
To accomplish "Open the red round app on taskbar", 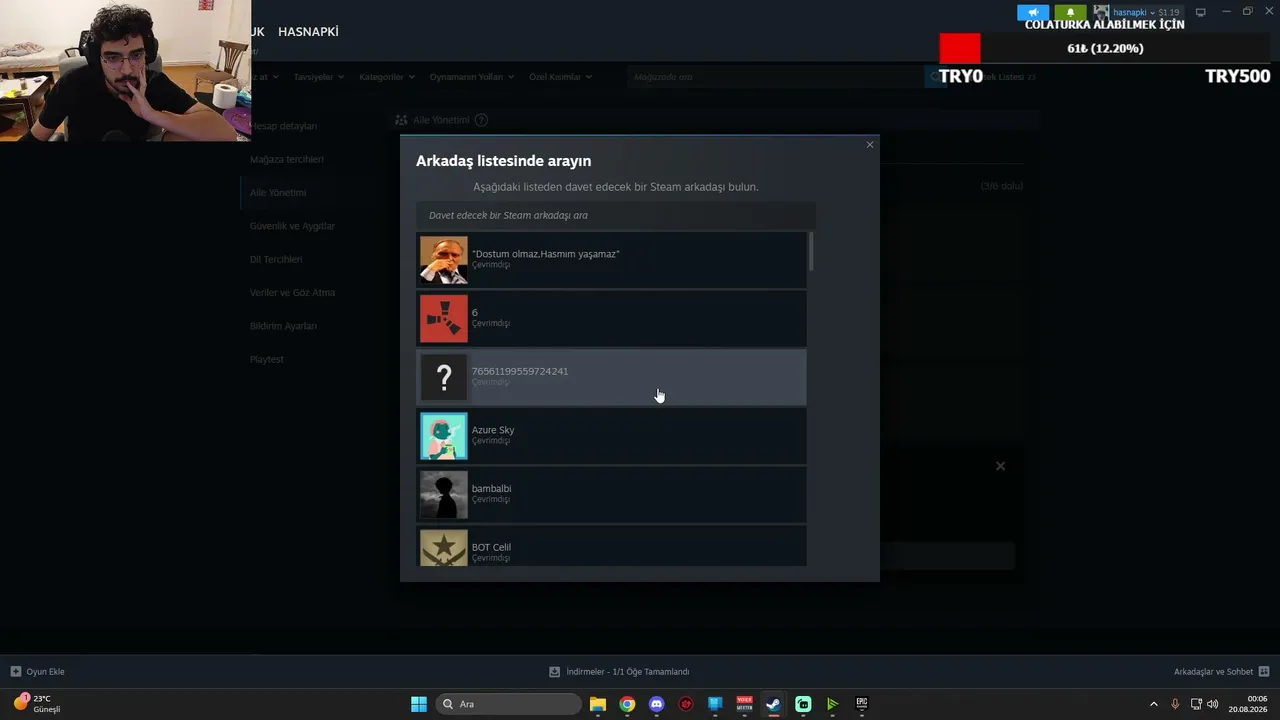I will [x=686, y=704].
